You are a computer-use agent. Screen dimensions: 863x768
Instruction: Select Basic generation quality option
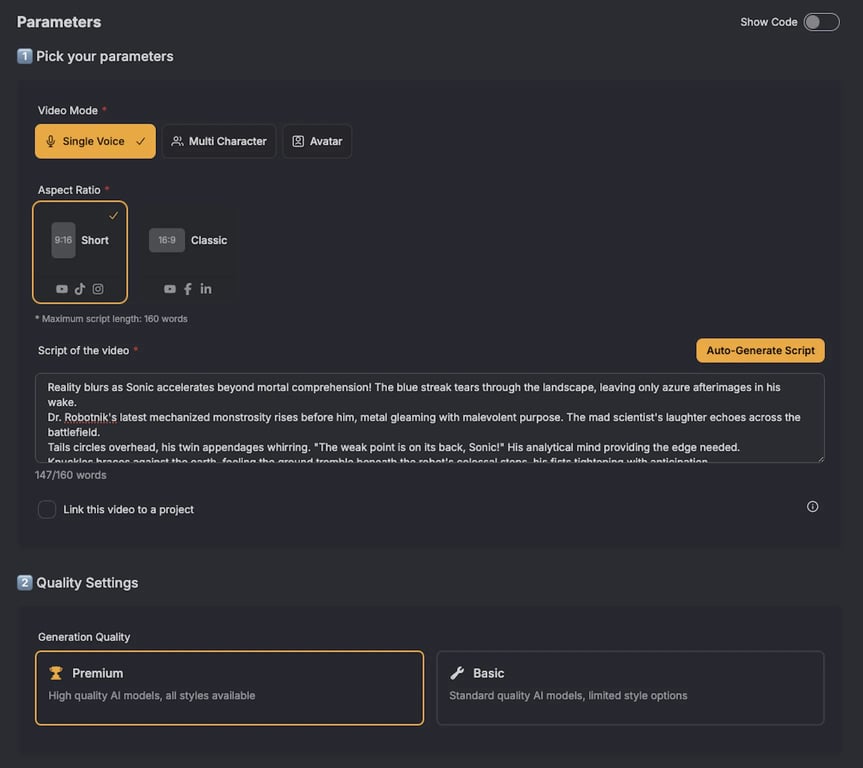pos(630,687)
